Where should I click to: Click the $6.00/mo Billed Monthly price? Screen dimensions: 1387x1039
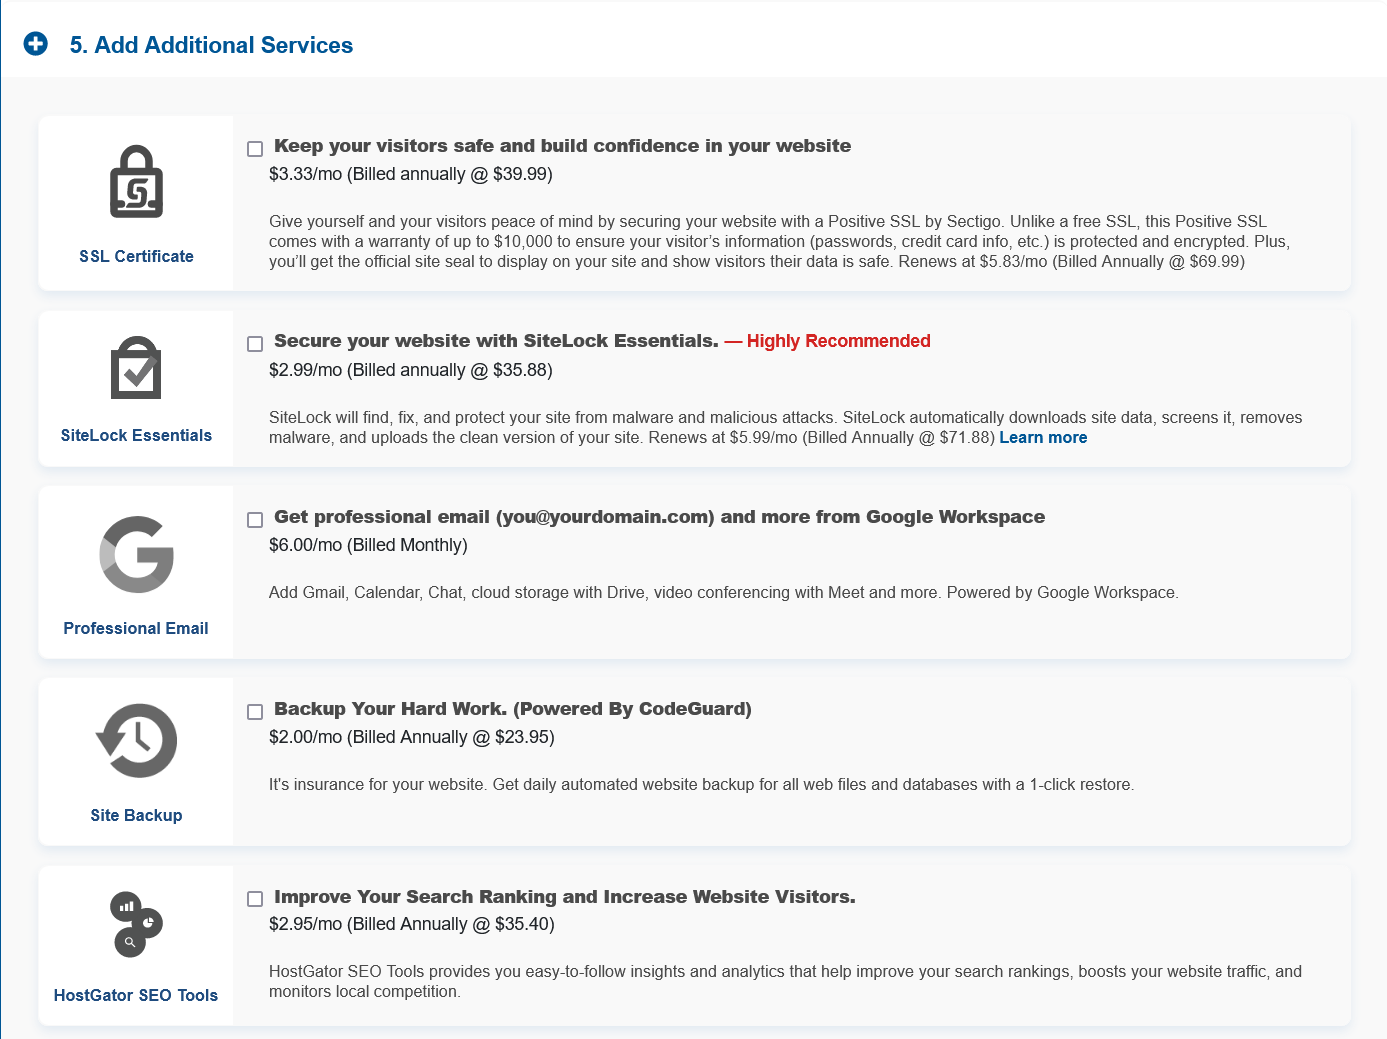pos(368,545)
